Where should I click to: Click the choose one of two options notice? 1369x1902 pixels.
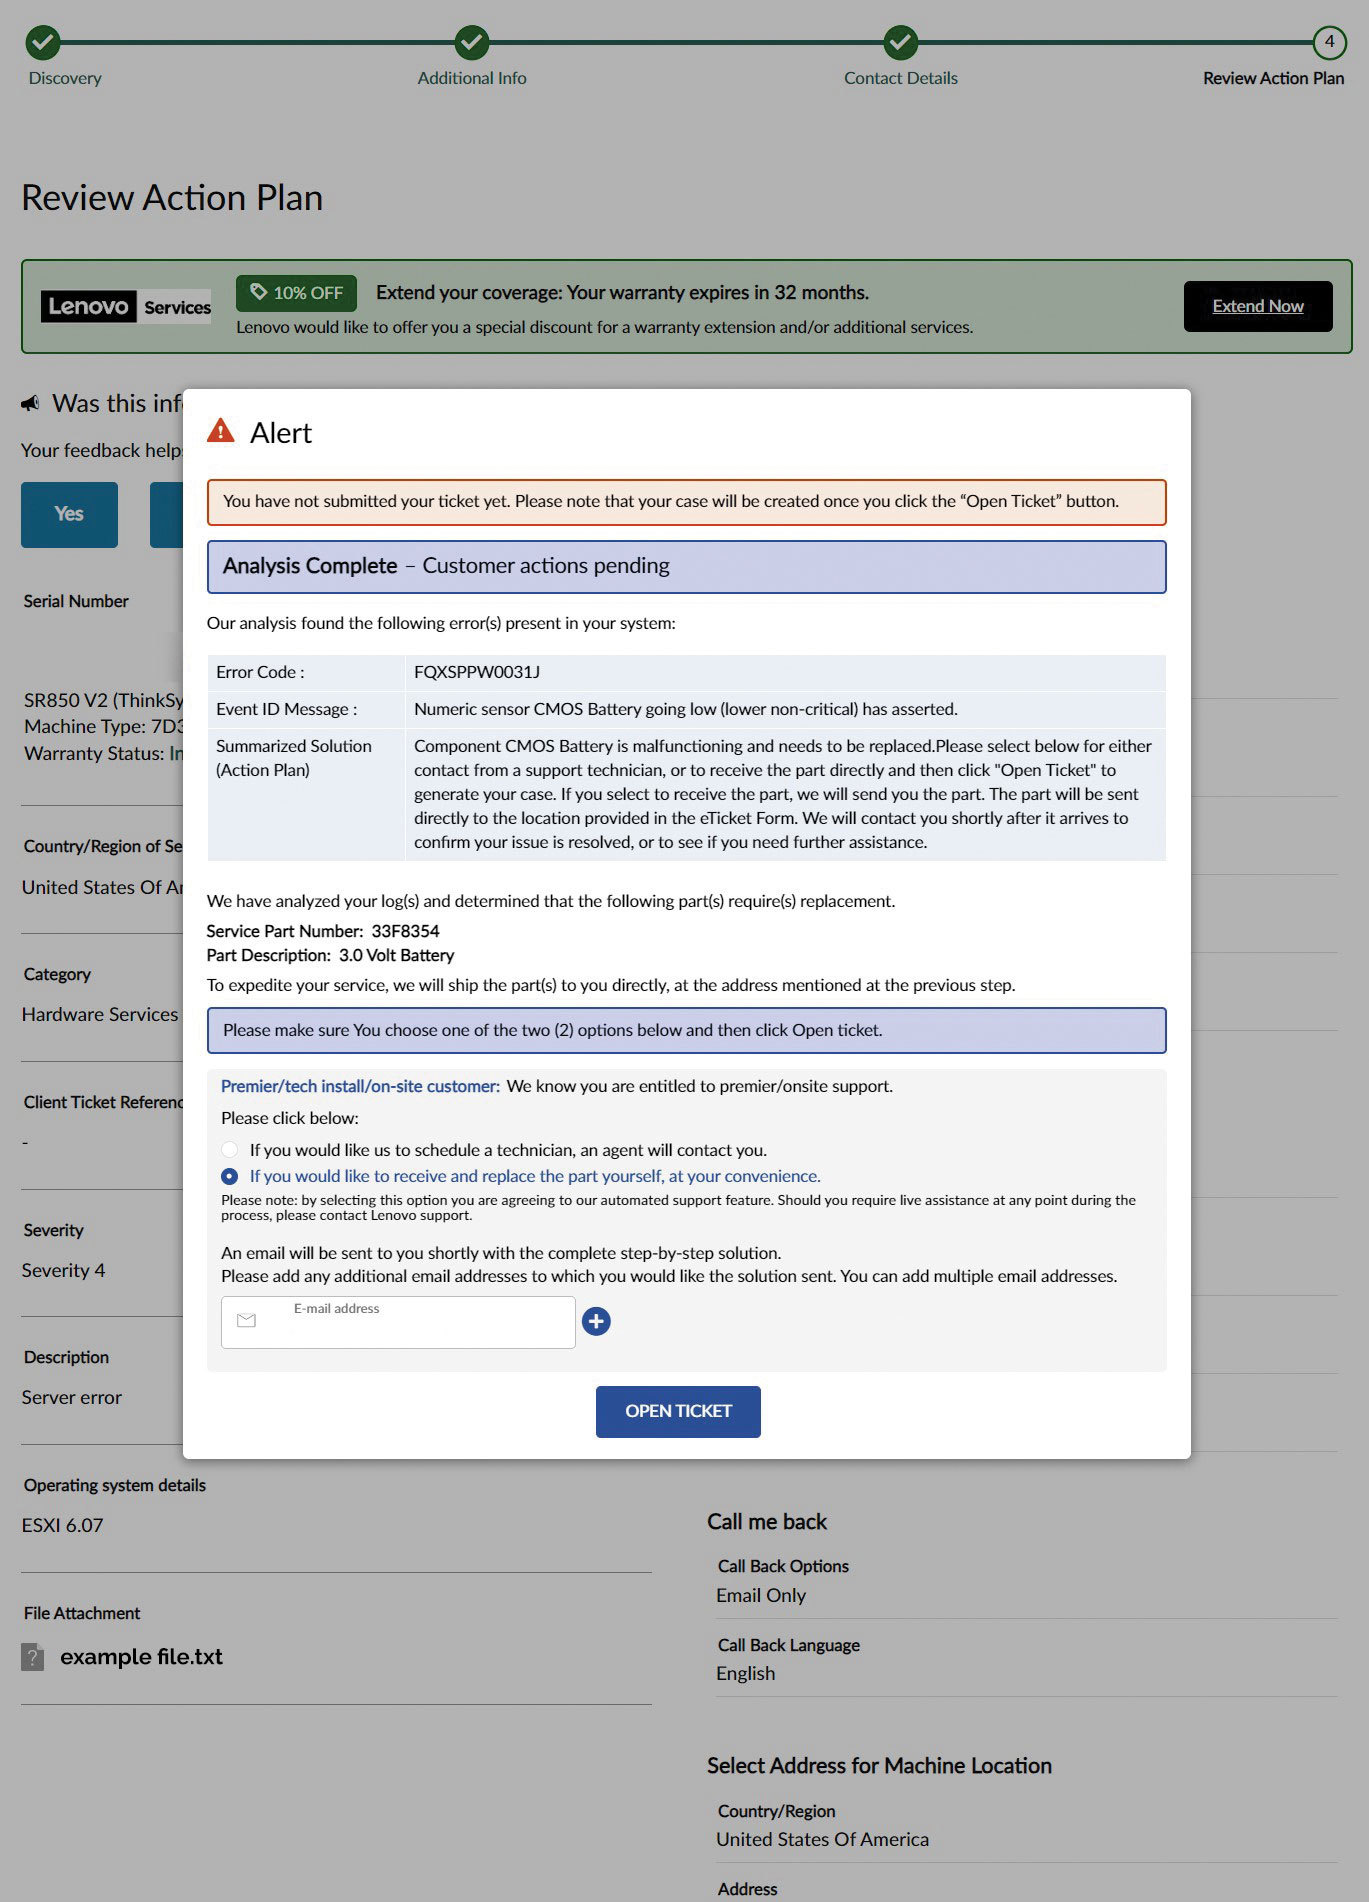(x=686, y=1030)
